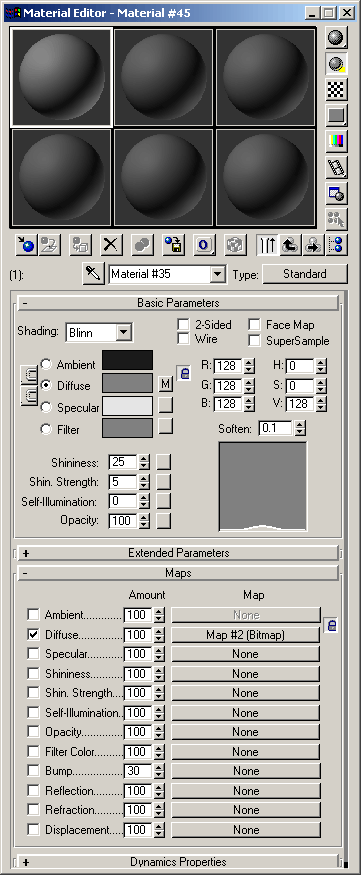
Task: Select the second sample sphere slot
Action: click(163, 76)
